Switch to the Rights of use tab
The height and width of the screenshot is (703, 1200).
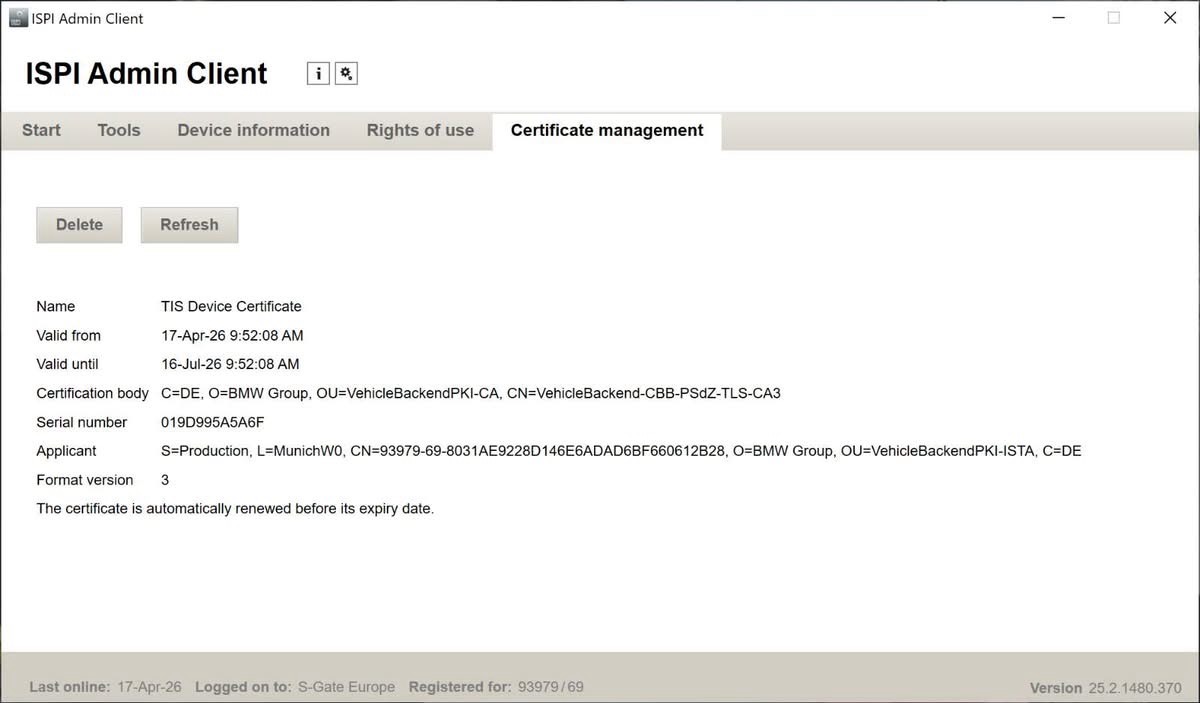pyautogui.click(x=420, y=130)
